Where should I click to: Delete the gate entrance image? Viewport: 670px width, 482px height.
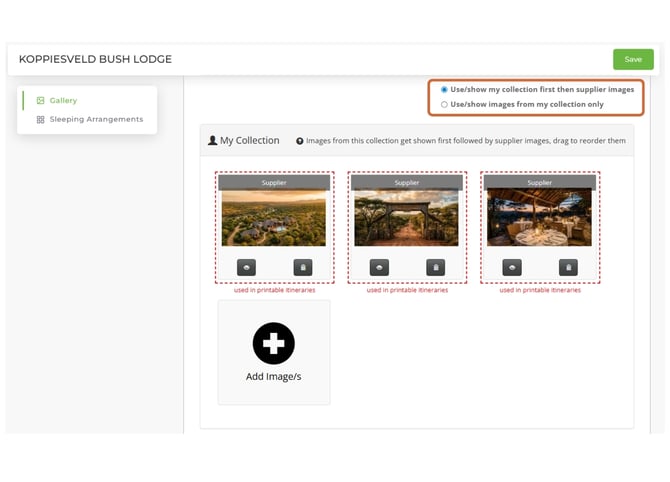[435, 267]
